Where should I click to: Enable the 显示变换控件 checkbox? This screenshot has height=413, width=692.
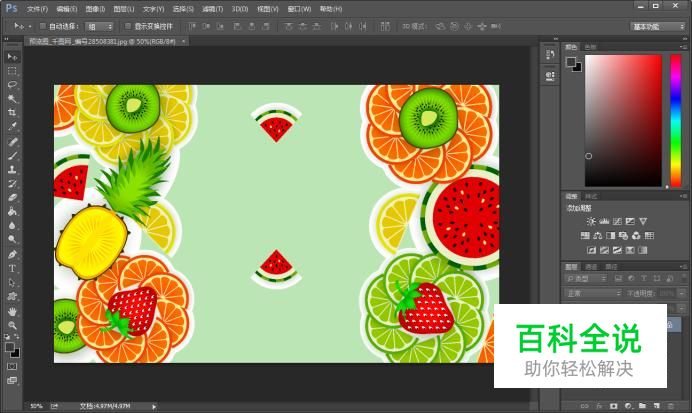pyautogui.click(x=128, y=26)
